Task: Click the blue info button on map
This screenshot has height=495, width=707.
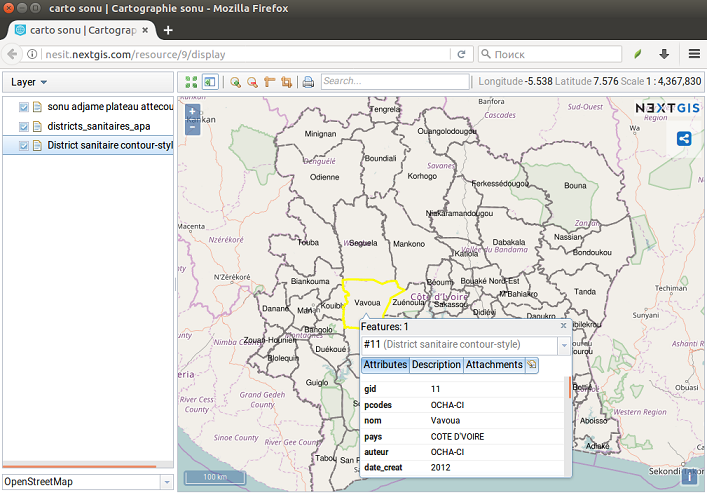Action: (689, 476)
